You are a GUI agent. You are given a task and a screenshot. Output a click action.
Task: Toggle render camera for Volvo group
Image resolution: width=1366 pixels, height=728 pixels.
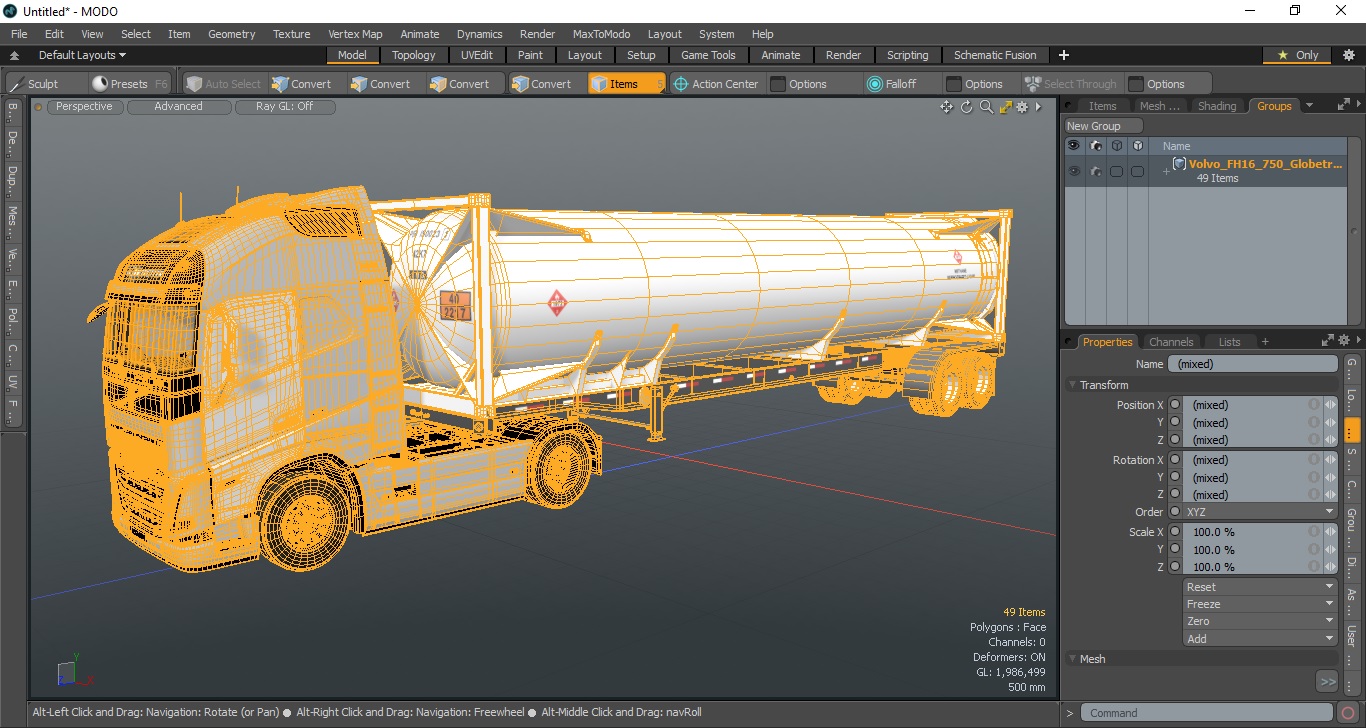(x=1096, y=172)
